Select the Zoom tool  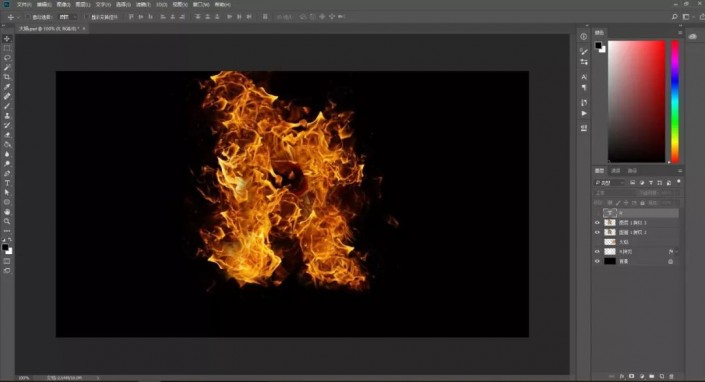tap(7, 221)
